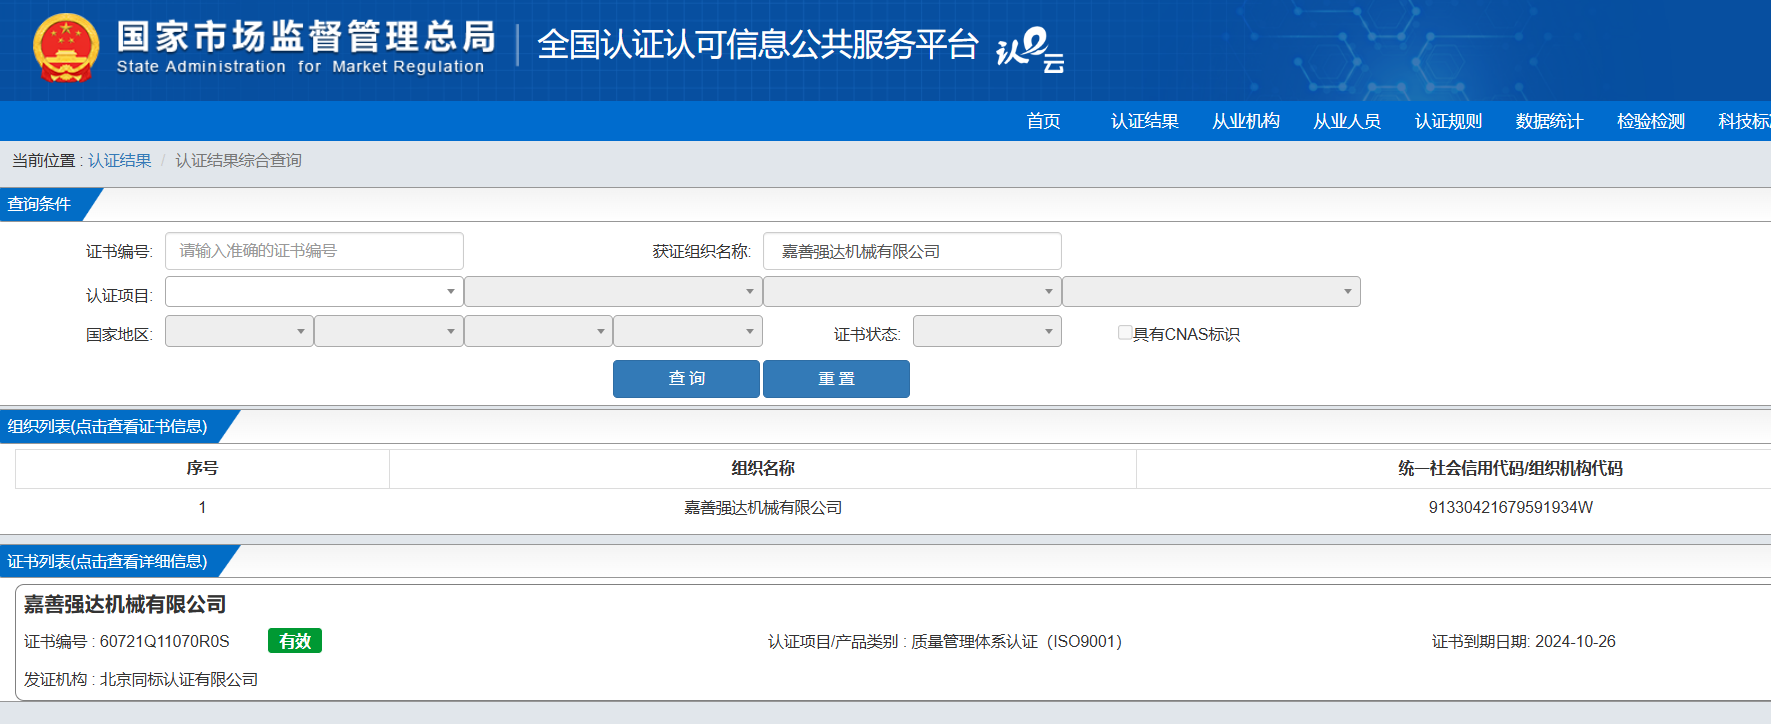The image size is (1771, 724).
Task: Click the 序号 column header
Action: (x=202, y=468)
